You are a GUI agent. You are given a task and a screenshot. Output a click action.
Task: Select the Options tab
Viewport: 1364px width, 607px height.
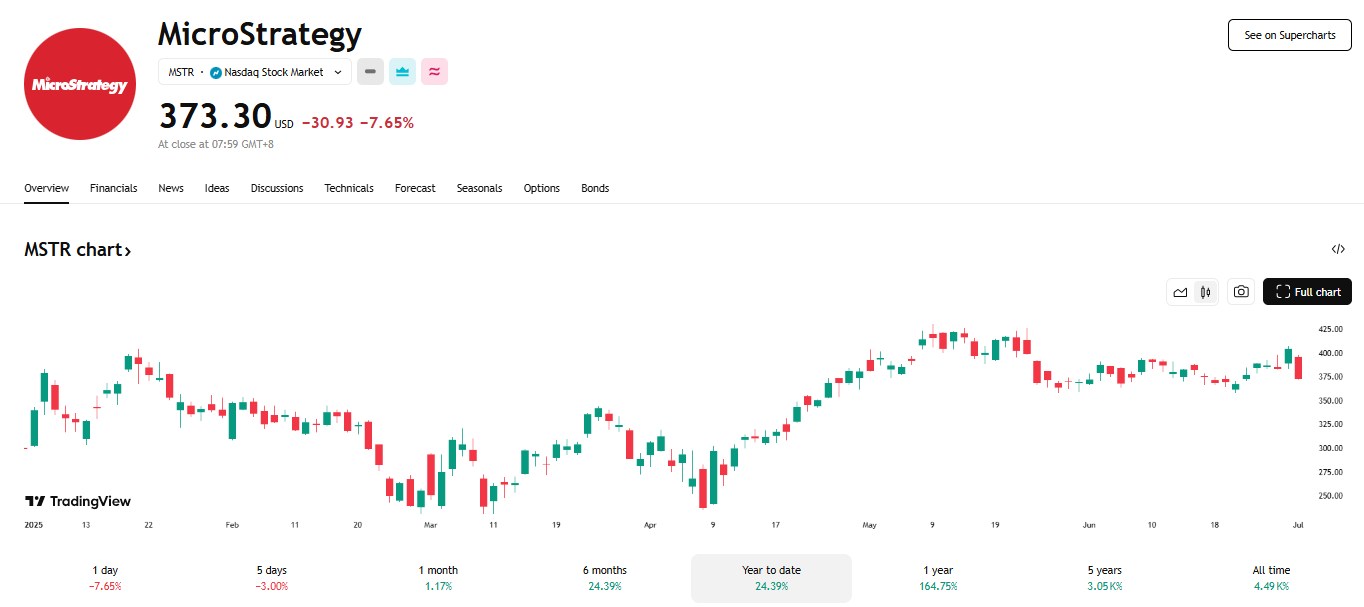(x=541, y=188)
